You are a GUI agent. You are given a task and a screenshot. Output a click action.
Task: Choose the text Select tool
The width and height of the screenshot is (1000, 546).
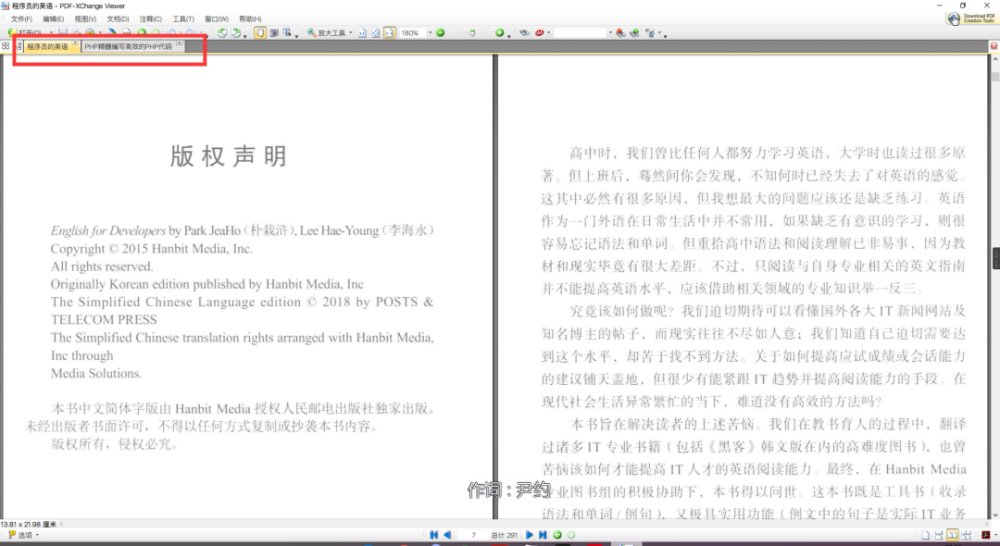(288, 33)
